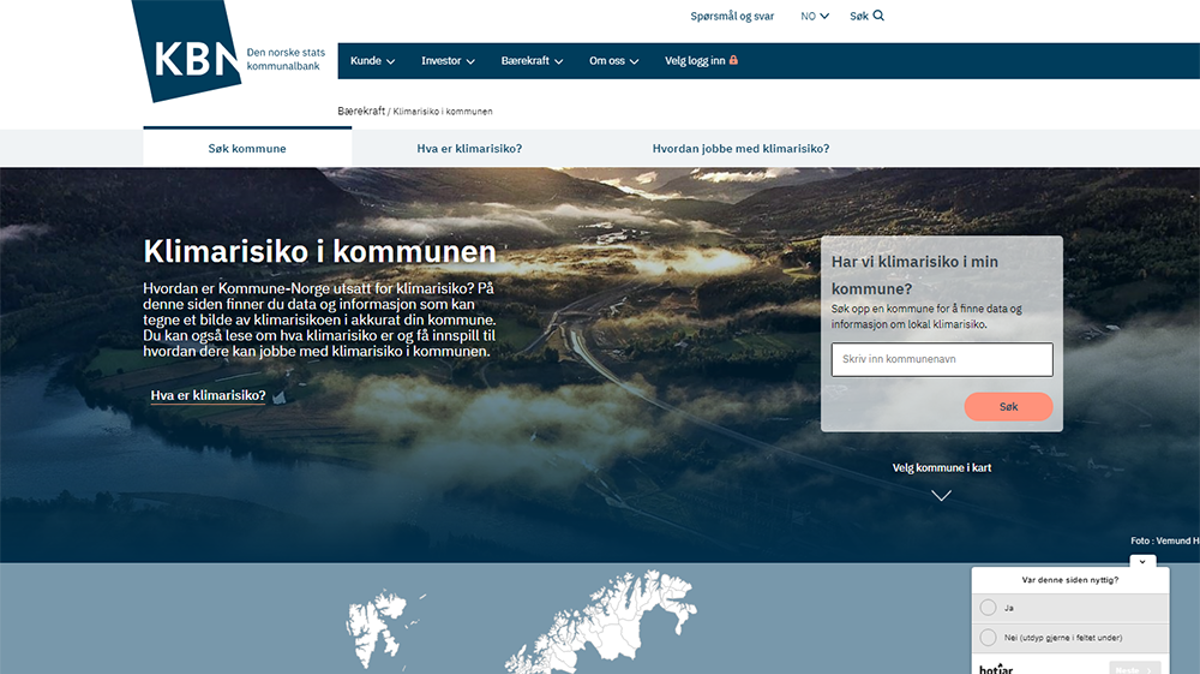This screenshot has height=674, width=1200.
Task: Expand the Kunde menu
Action: [x=370, y=60]
